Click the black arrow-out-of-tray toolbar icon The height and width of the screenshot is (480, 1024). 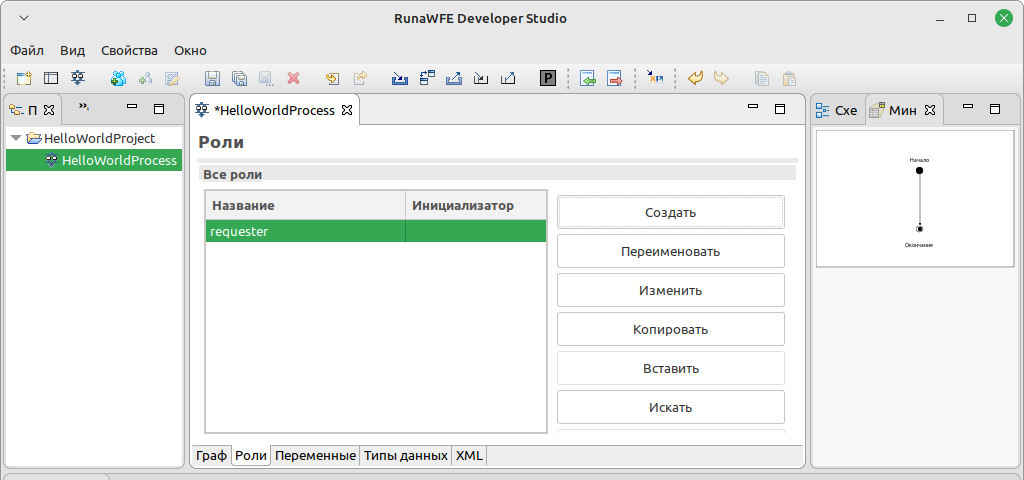507,79
